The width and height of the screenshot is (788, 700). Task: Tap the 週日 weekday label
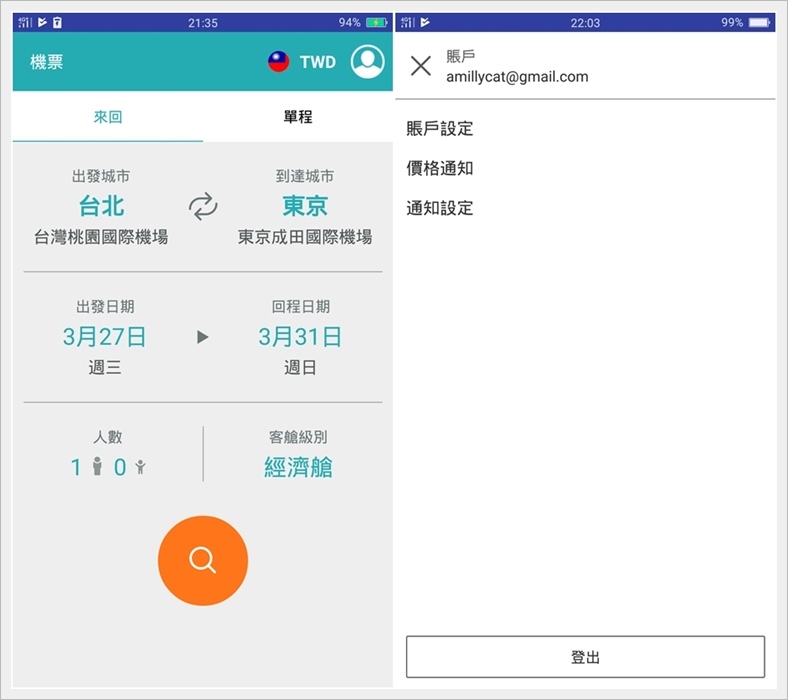pos(300,367)
